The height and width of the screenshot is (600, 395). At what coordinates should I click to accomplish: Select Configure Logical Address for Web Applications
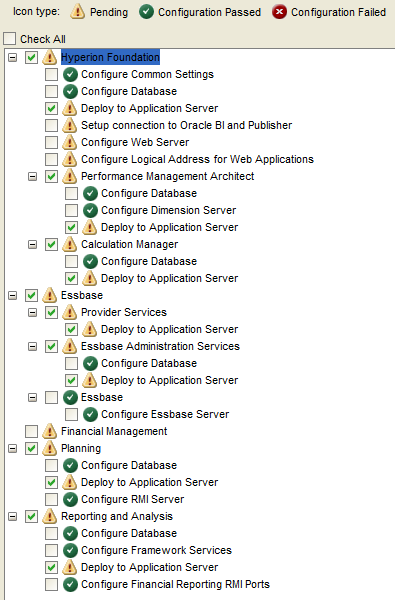point(197,159)
